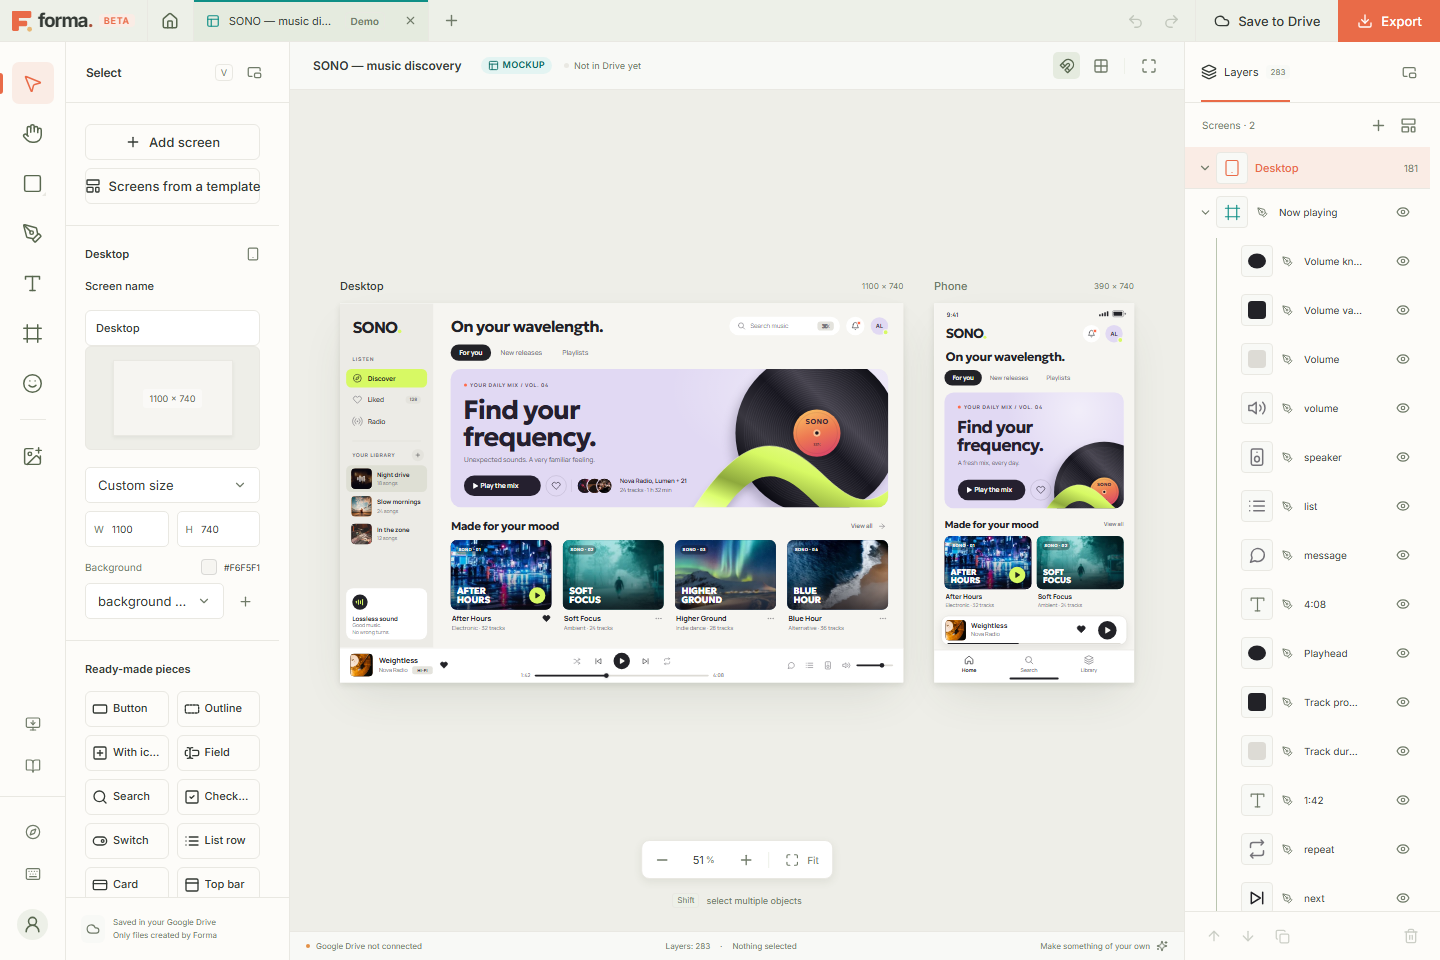
Task: Select the Layers panel tab
Action: (x=1245, y=72)
